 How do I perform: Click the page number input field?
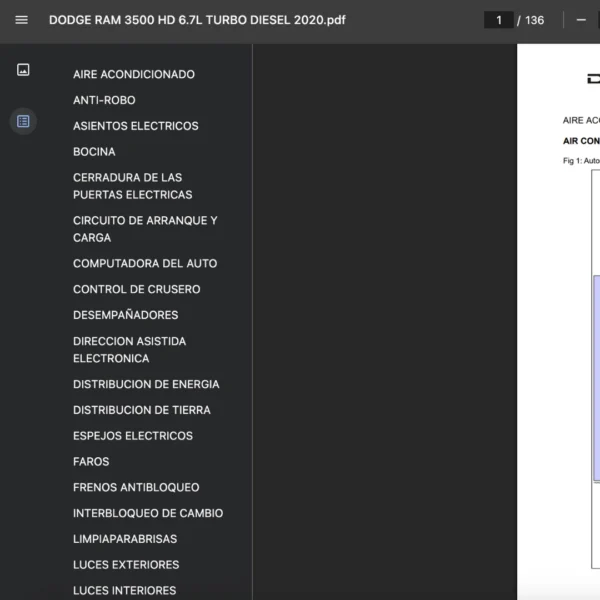[498, 20]
